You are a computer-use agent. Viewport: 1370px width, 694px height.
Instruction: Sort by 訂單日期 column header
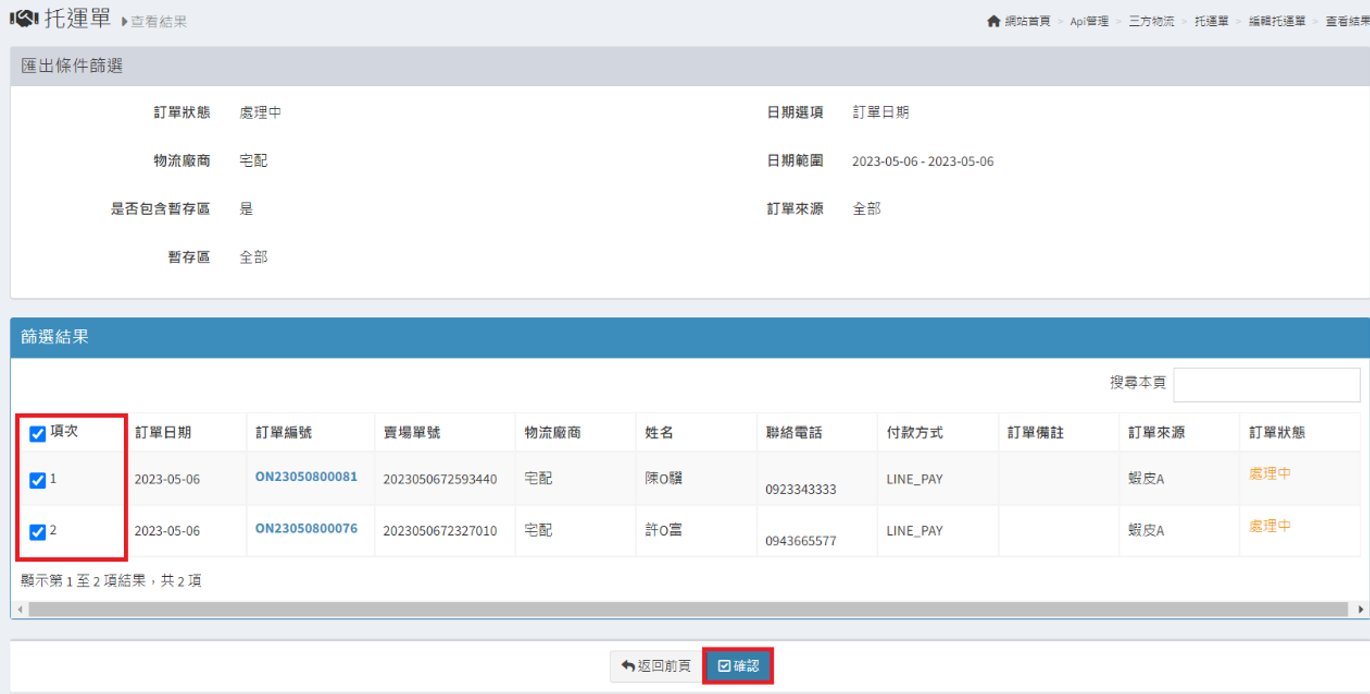(x=163, y=433)
